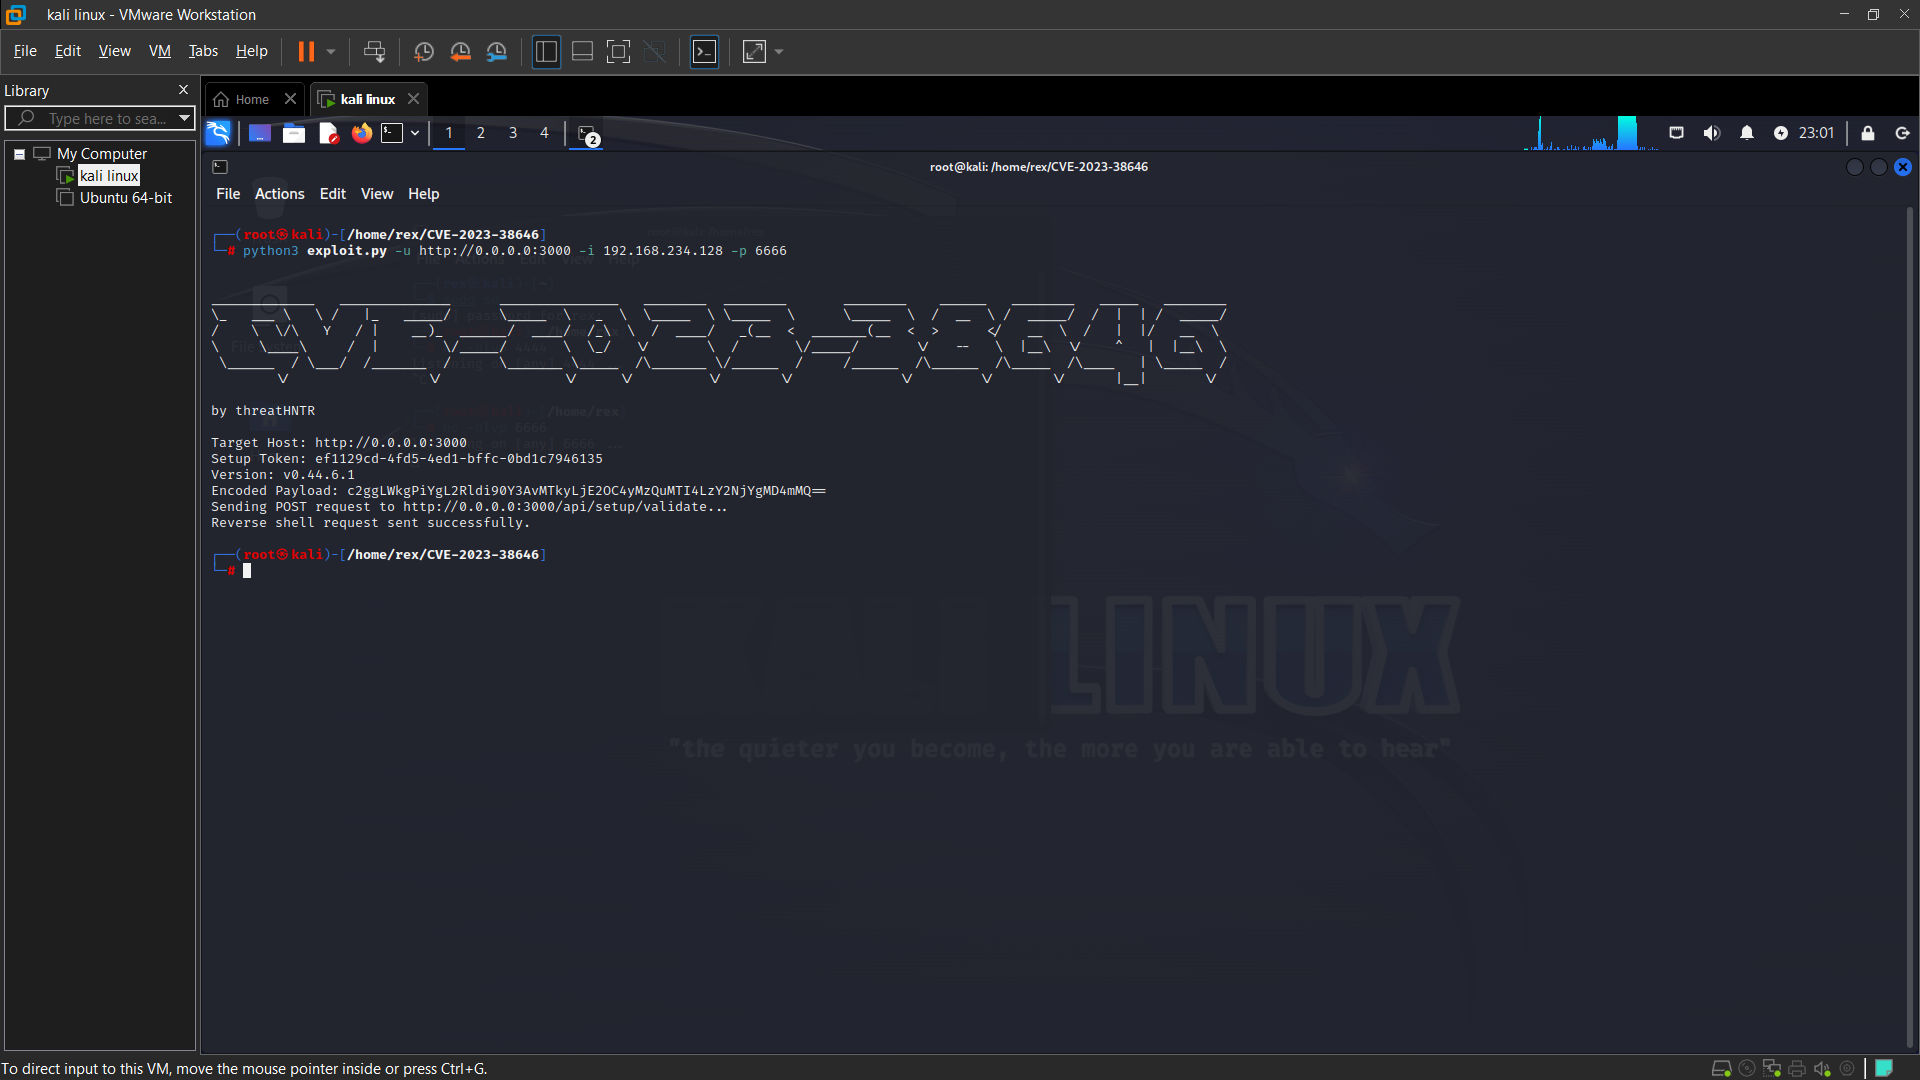The height and width of the screenshot is (1080, 1920).
Task: Click the library search field
Action: click(x=106, y=118)
